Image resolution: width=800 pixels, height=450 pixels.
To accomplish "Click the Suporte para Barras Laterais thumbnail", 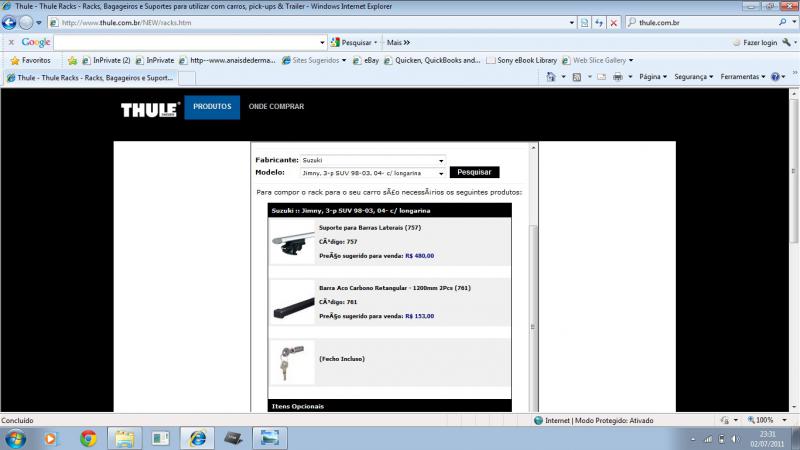I will 292,242.
